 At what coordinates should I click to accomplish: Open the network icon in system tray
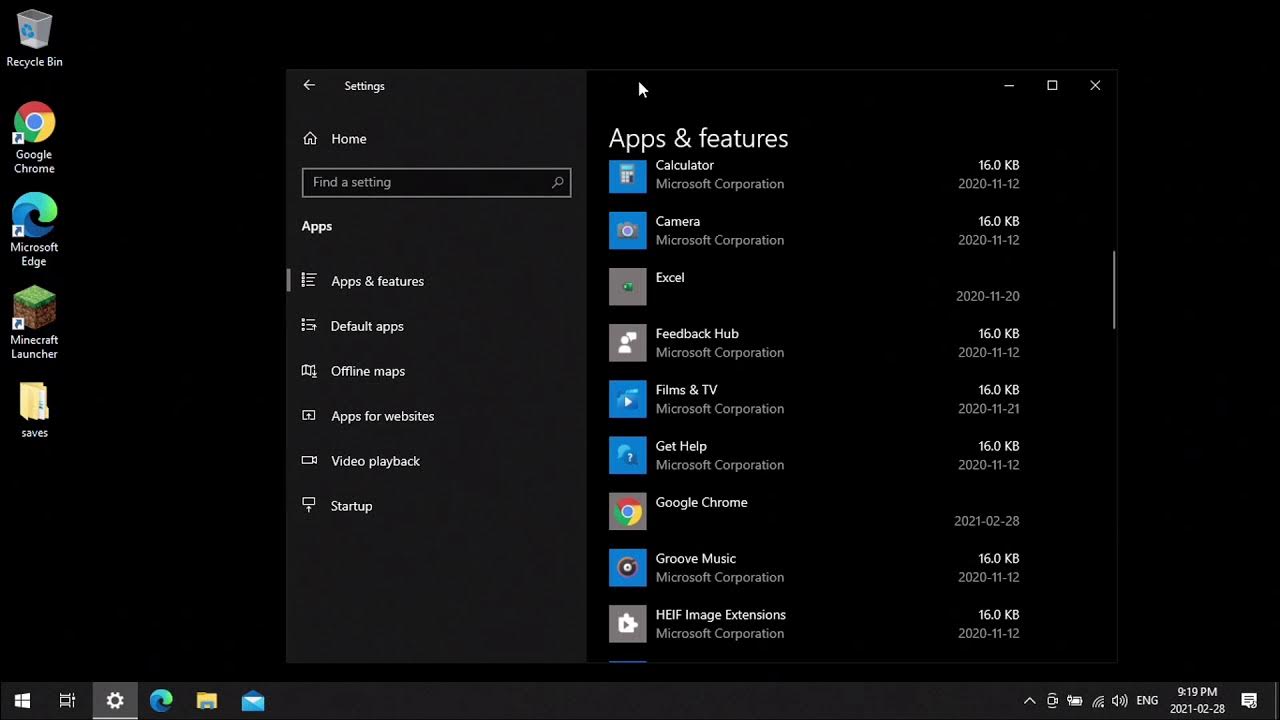click(x=1098, y=701)
